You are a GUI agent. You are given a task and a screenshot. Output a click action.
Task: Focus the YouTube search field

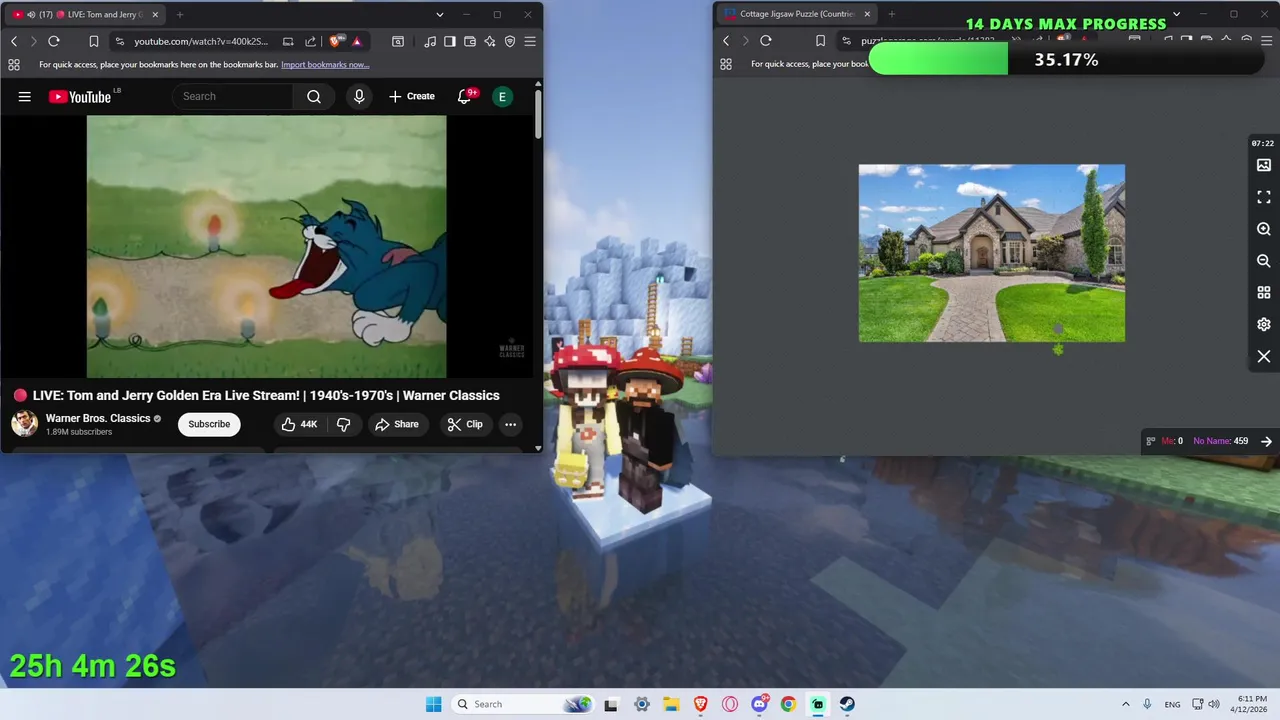(x=234, y=96)
